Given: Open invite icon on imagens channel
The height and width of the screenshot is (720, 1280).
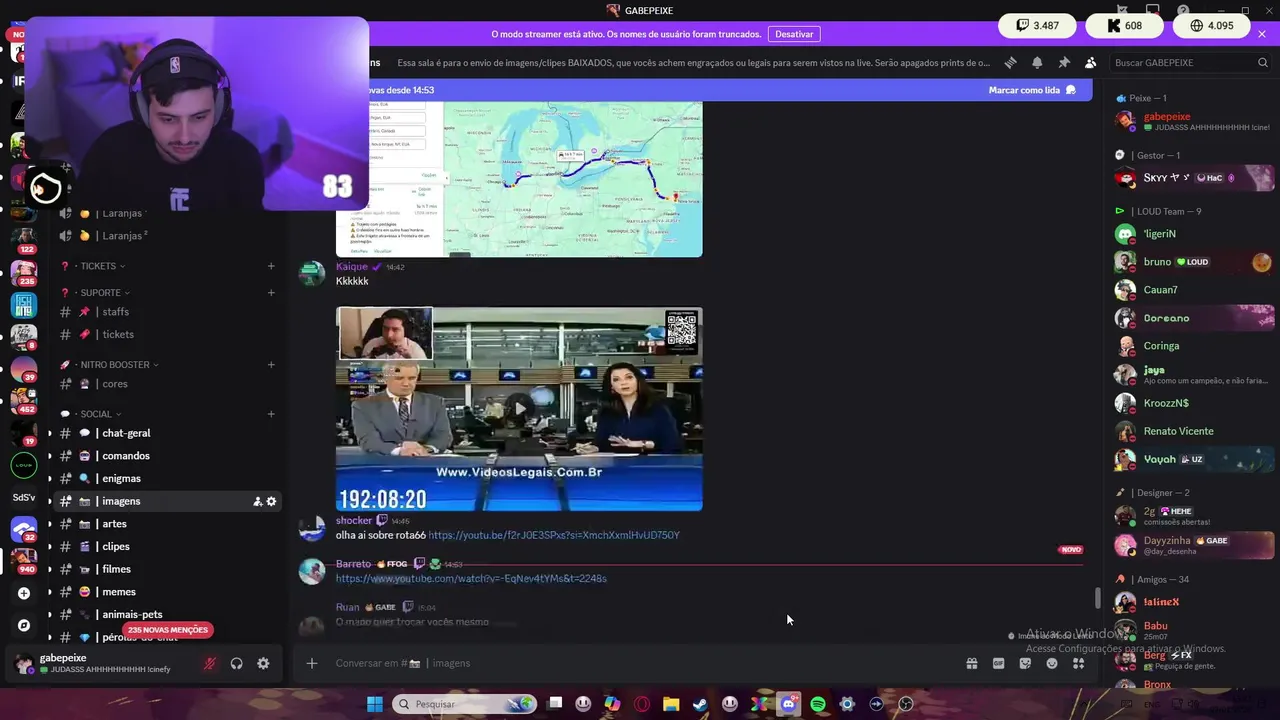Looking at the screenshot, I should (x=257, y=501).
